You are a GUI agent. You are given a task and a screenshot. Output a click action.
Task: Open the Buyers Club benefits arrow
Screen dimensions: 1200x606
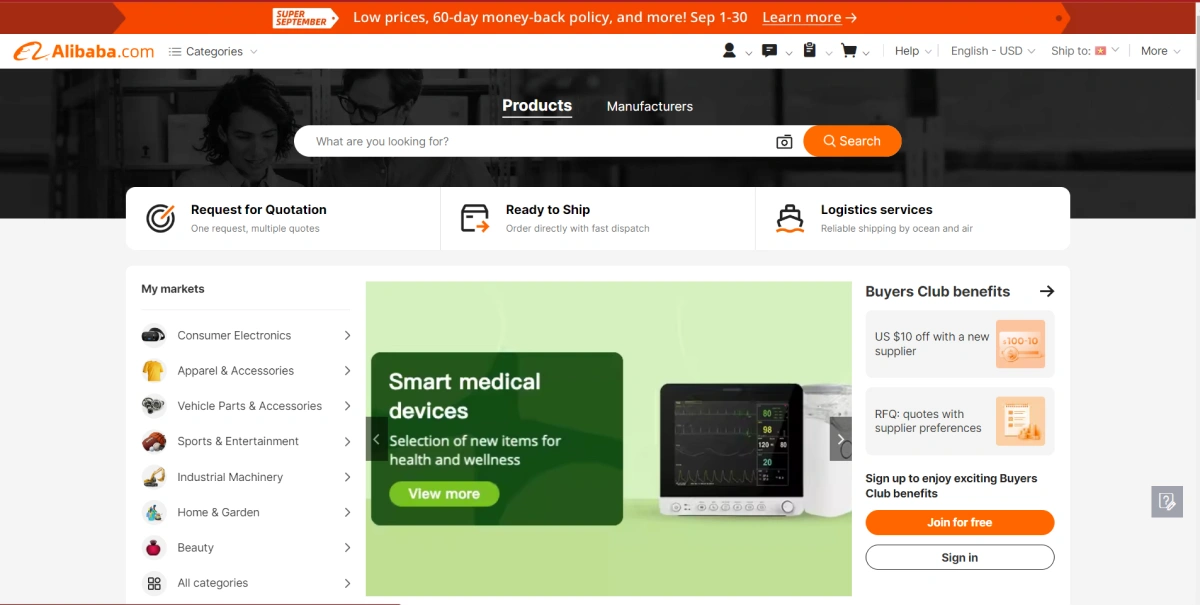click(x=1047, y=291)
